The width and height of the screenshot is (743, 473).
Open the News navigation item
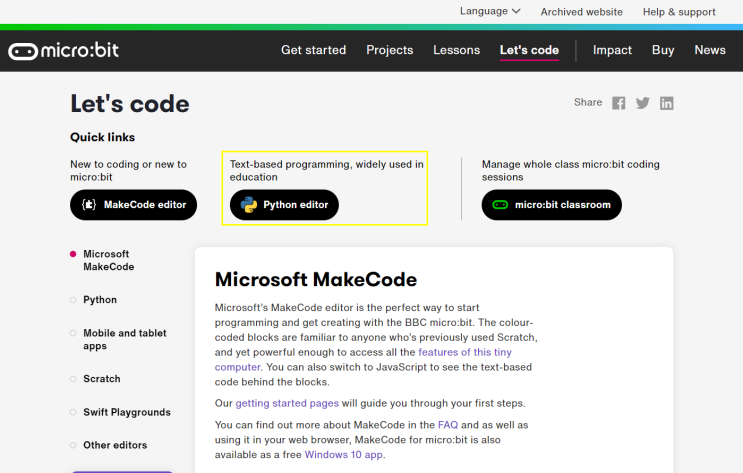point(710,50)
